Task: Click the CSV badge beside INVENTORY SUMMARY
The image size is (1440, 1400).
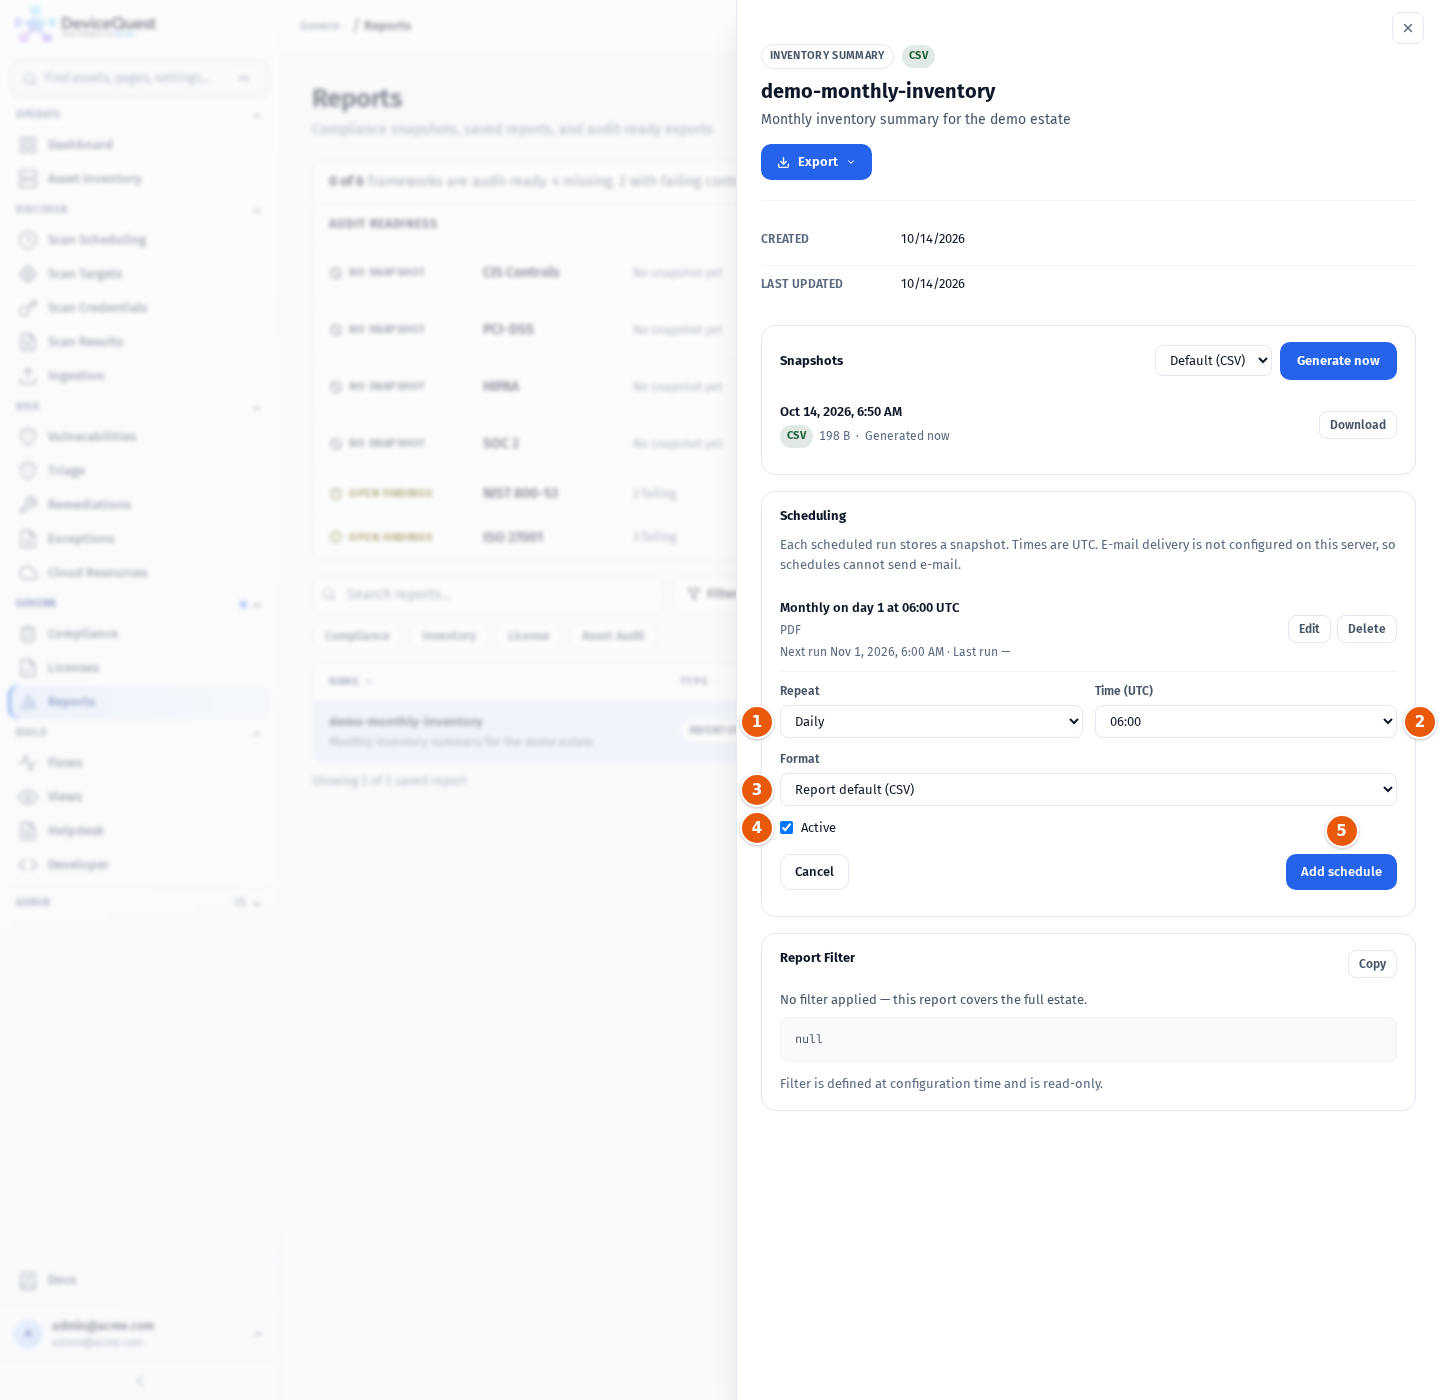Action: pos(918,56)
